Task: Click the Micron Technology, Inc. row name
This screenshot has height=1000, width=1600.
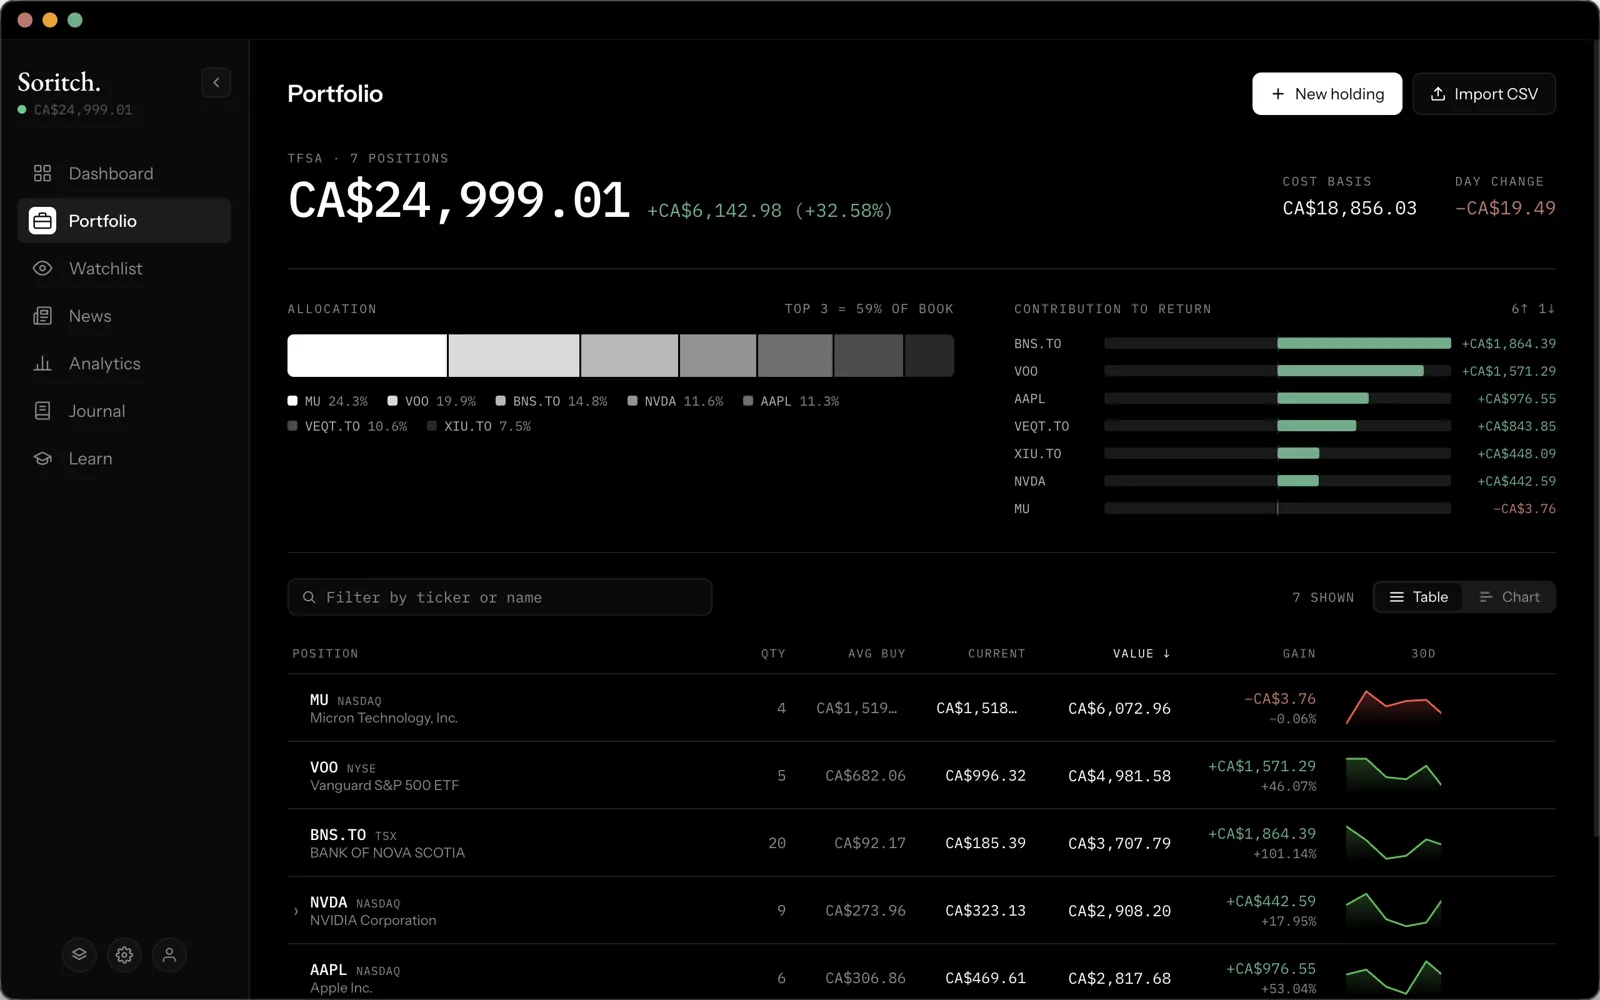Action: 384,718
